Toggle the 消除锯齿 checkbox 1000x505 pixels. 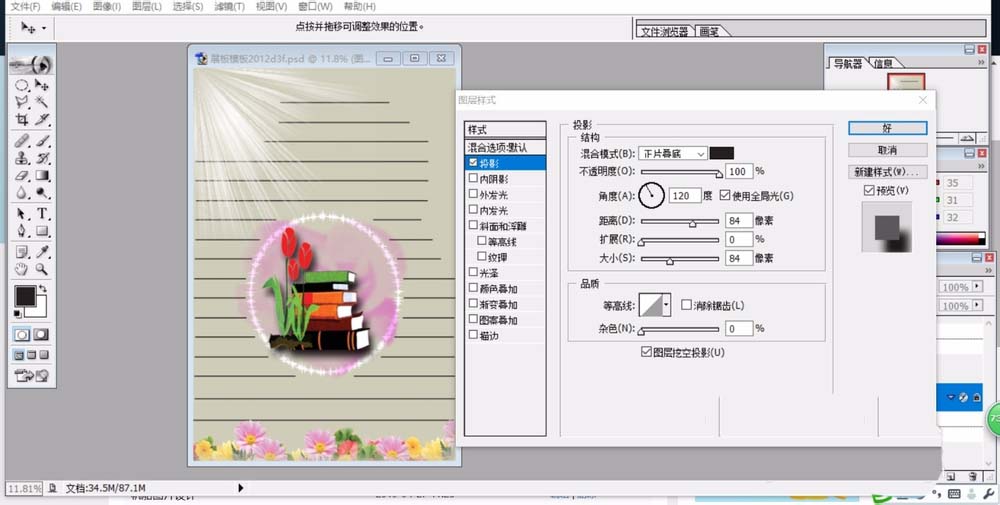pyautogui.click(x=686, y=305)
